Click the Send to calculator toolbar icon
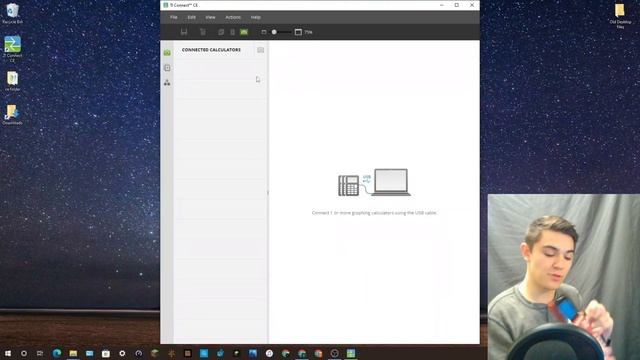The width and height of the screenshot is (640, 360). pos(232,32)
